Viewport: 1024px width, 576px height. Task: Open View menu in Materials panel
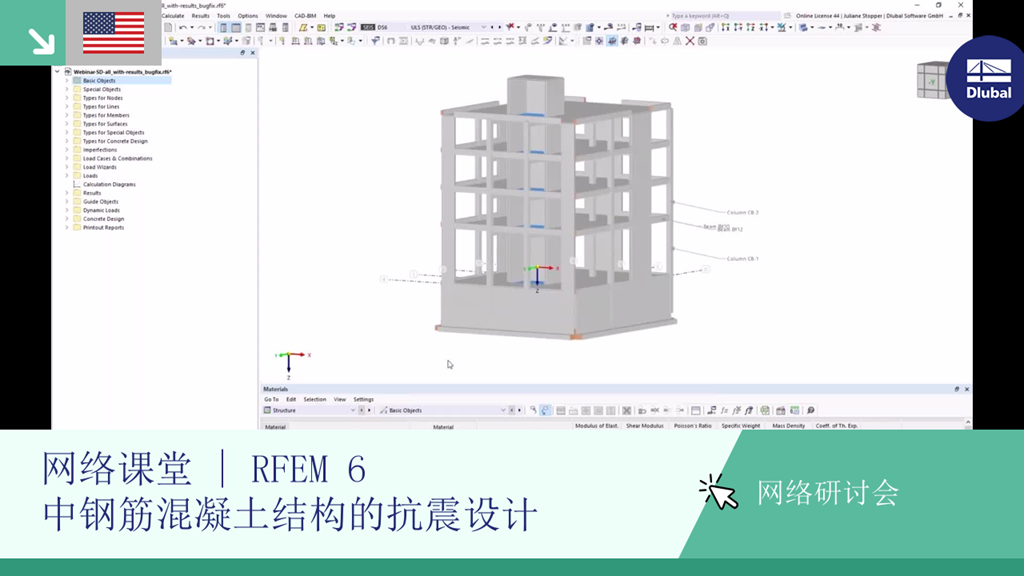click(340, 399)
